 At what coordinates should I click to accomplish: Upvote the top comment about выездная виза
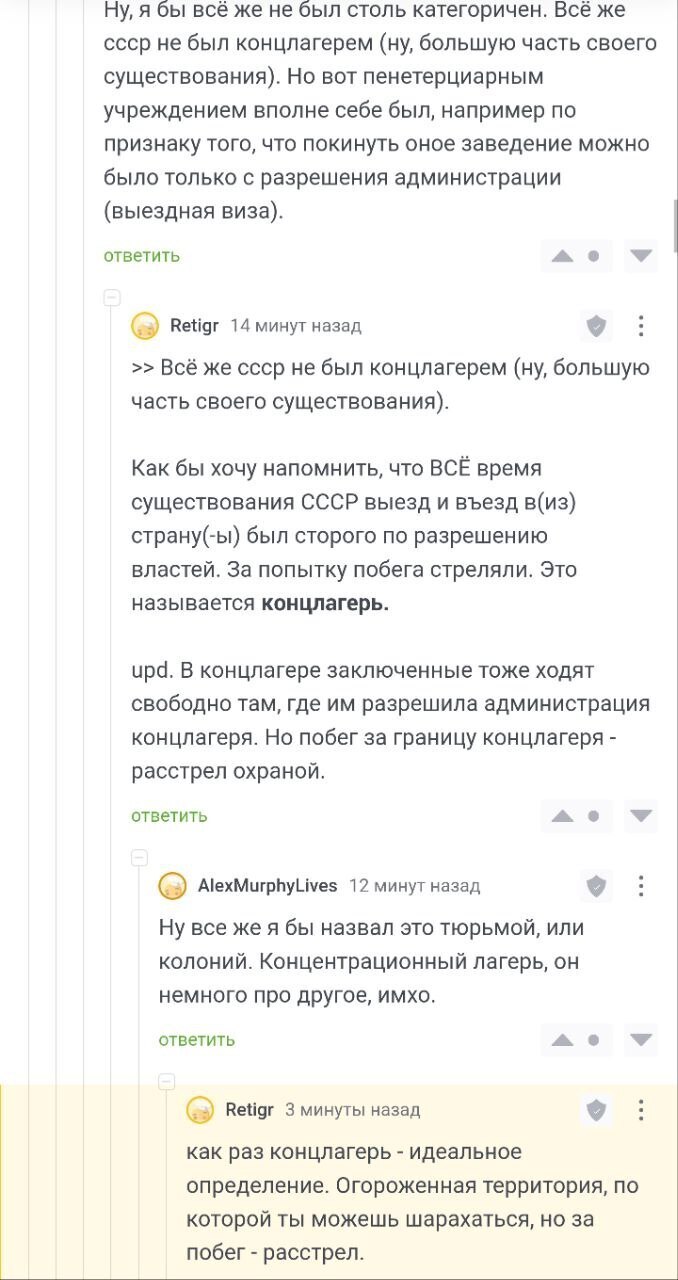pos(562,257)
